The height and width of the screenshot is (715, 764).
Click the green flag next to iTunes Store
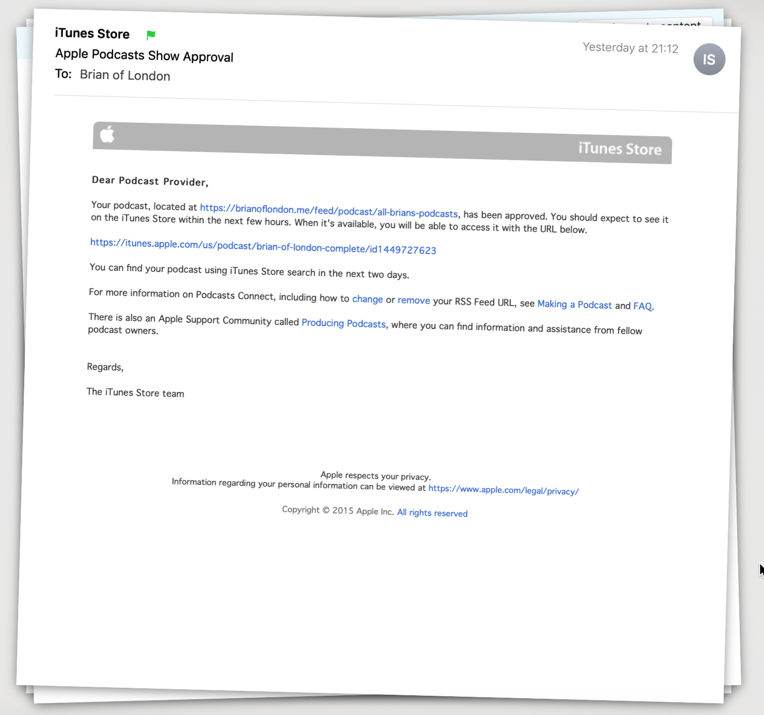pyautogui.click(x=151, y=35)
